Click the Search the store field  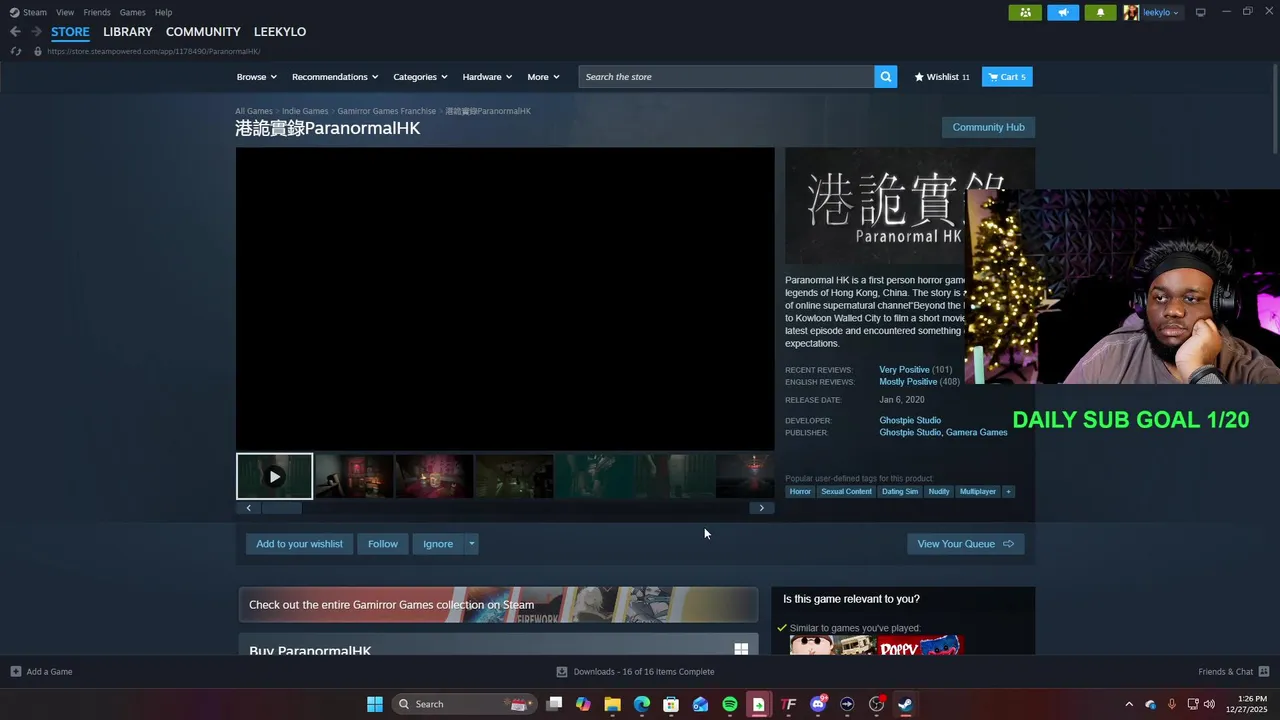(x=726, y=77)
